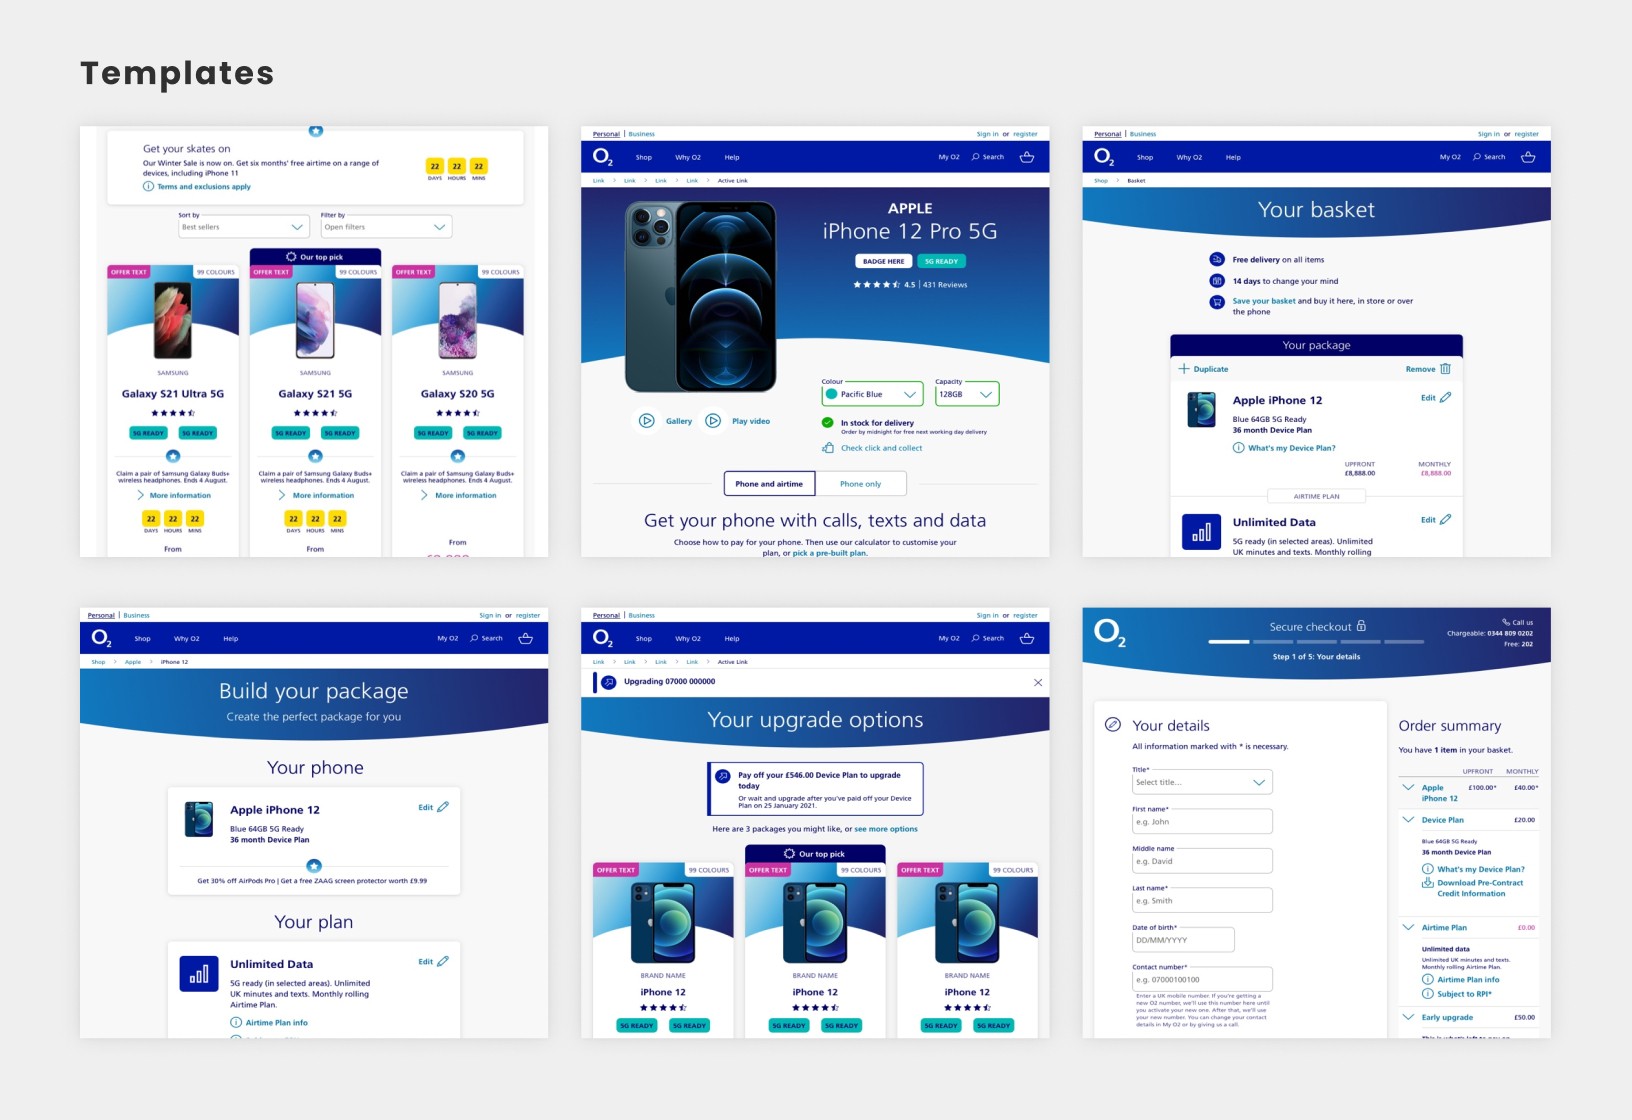Click Sign in on the iPhone 12 Pro page
Image resolution: width=1632 pixels, height=1120 pixels.
click(988, 134)
